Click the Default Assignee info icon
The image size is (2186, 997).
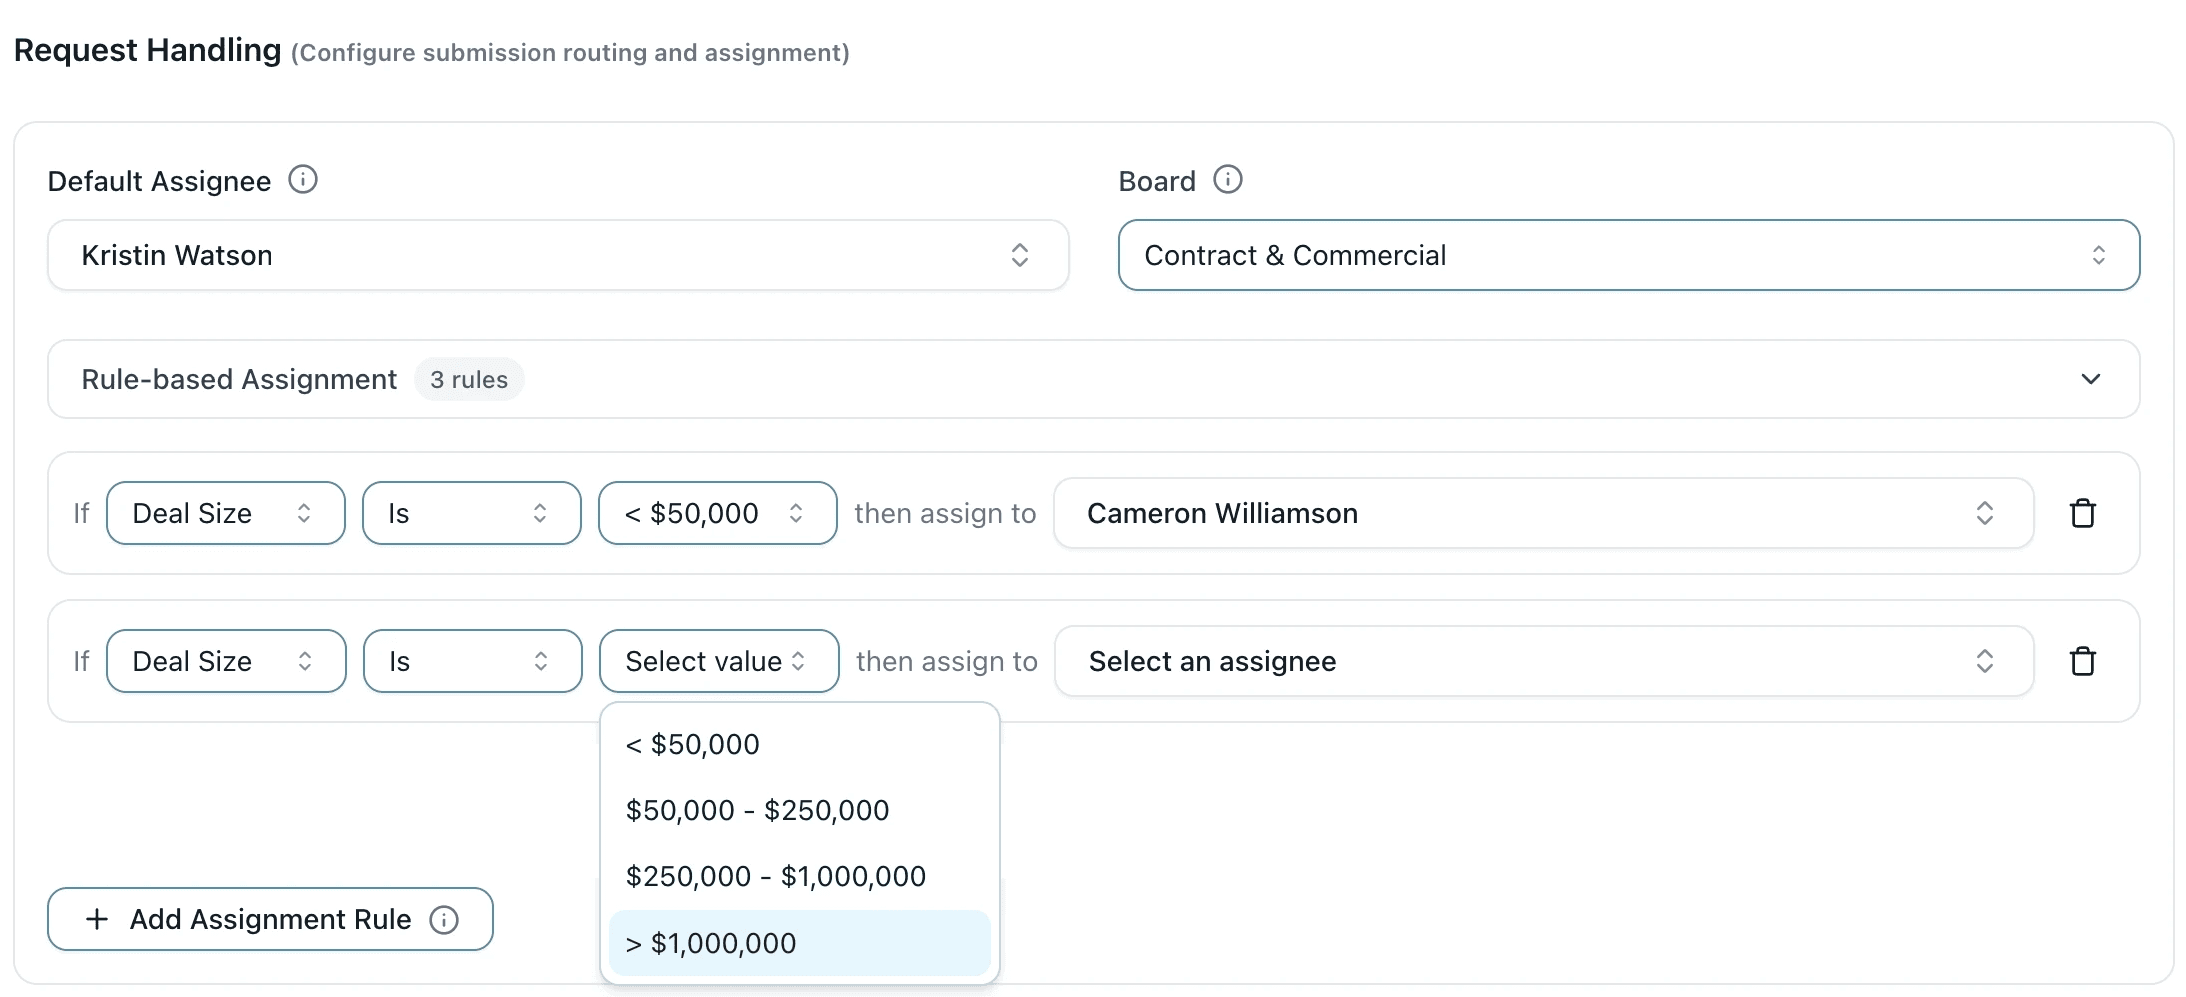click(303, 180)
